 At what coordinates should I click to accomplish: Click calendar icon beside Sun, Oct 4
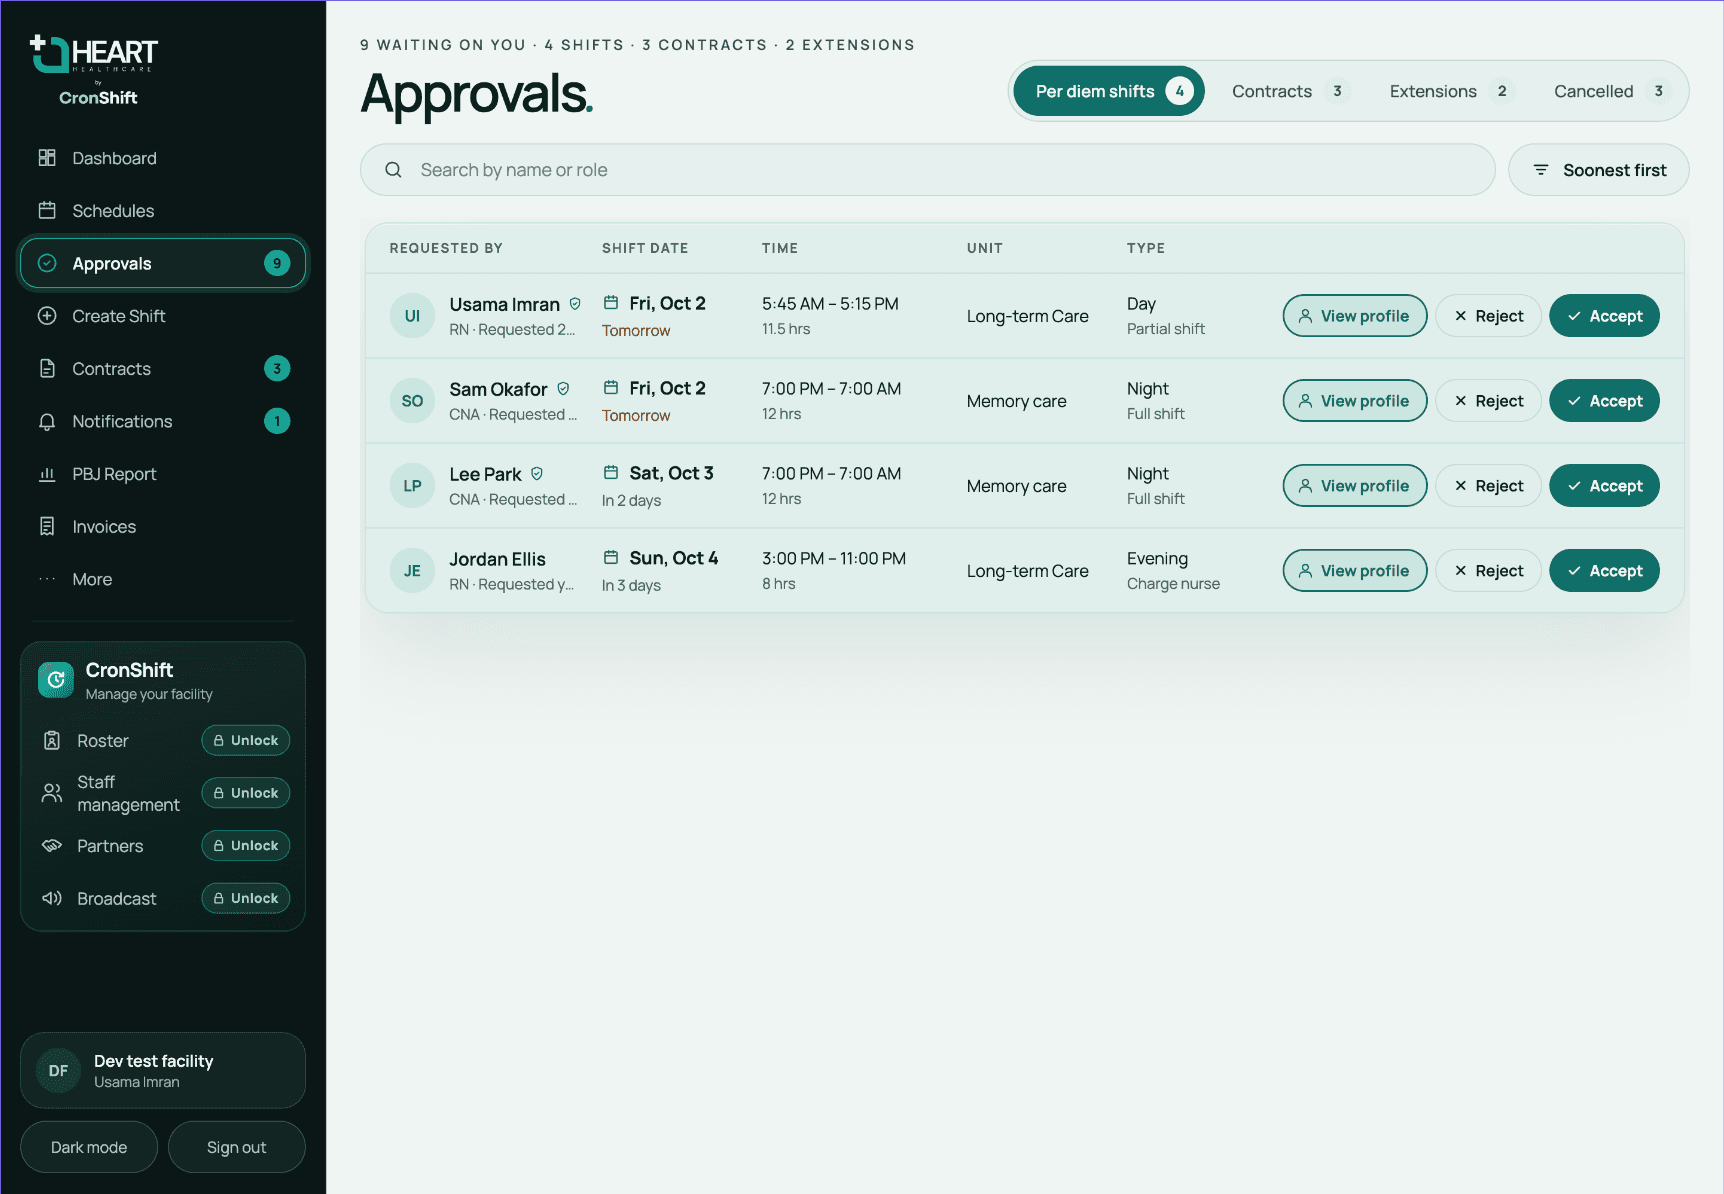(611, 557)
